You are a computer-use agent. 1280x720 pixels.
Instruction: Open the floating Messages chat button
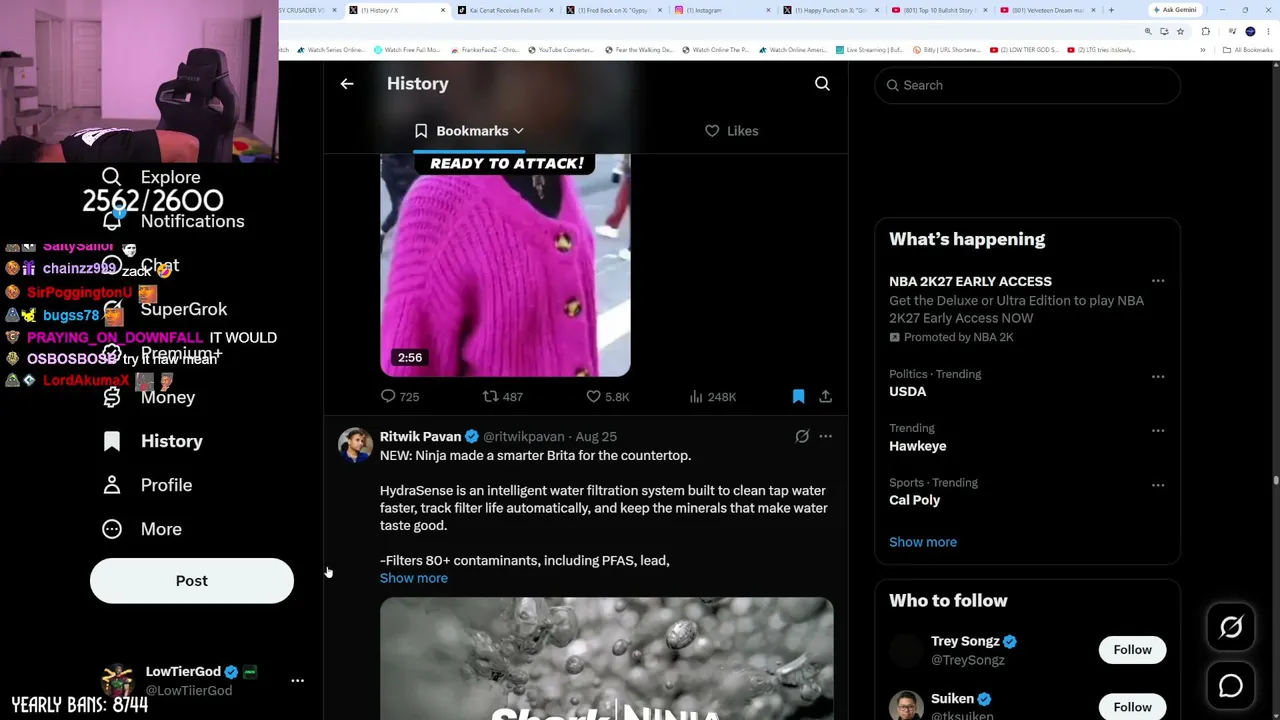pyautogui.click(x=1231, y=686)
